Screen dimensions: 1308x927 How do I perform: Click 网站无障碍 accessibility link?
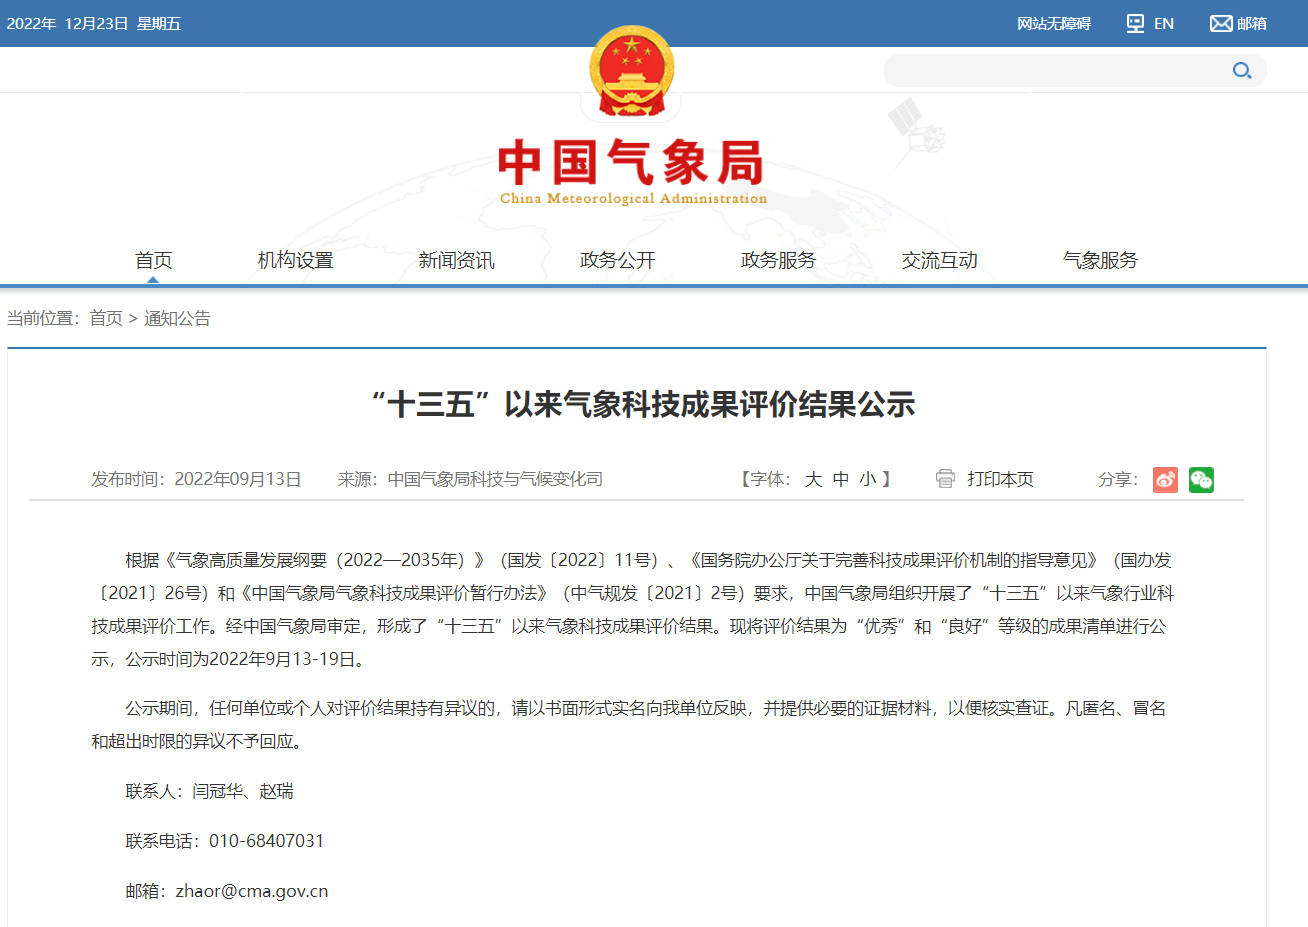(x=1053, y=24)
